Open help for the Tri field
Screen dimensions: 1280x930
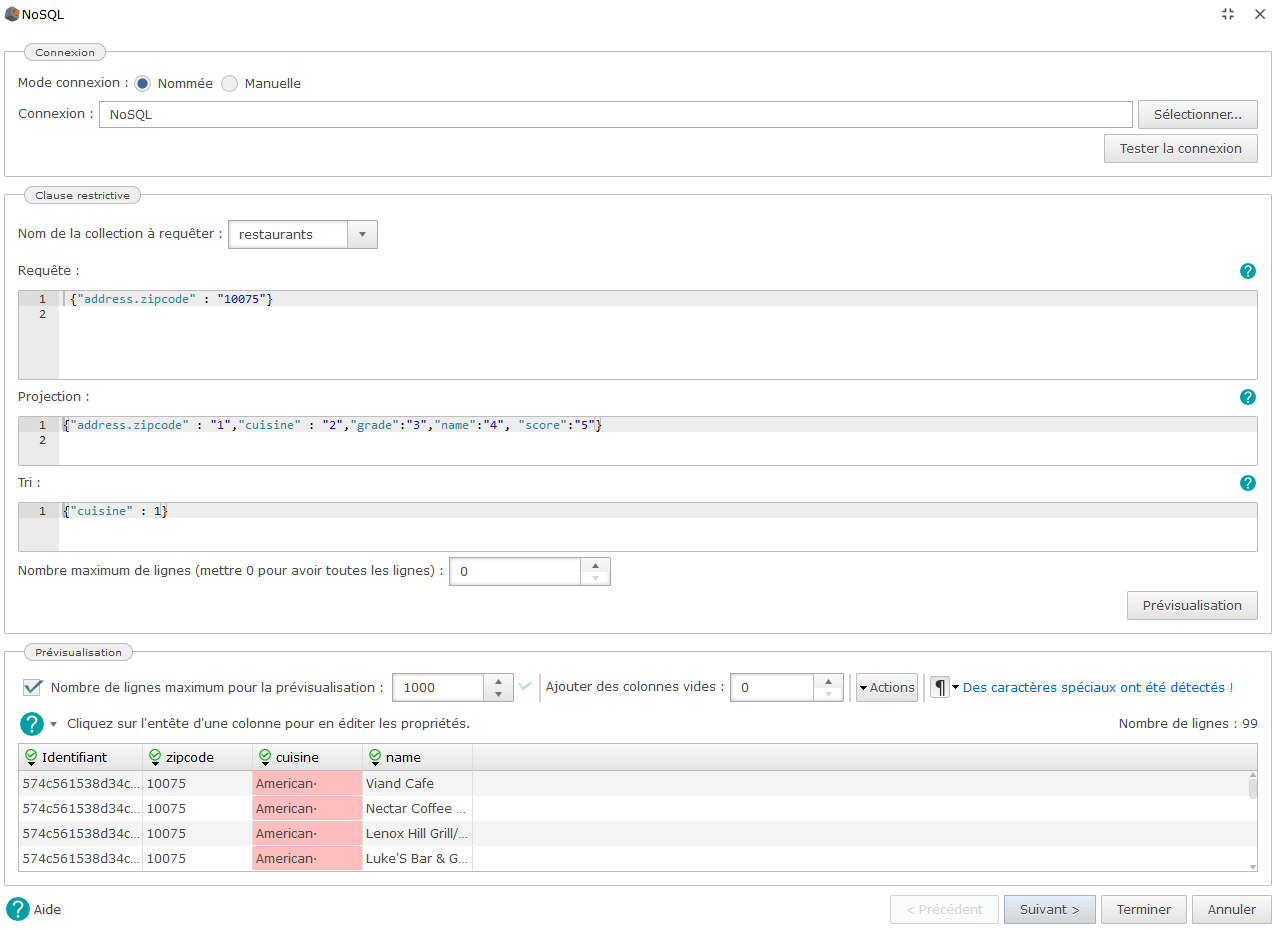pyautogui.click(x=1247, y=483)
